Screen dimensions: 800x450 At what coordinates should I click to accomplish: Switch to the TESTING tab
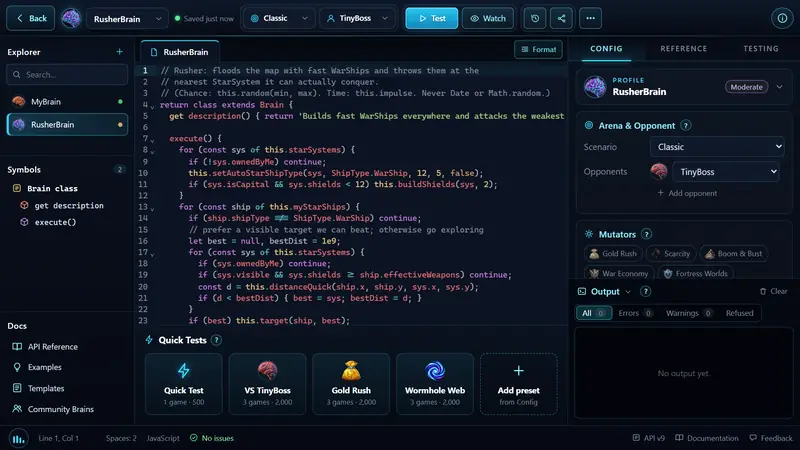(x=761, y=48)
